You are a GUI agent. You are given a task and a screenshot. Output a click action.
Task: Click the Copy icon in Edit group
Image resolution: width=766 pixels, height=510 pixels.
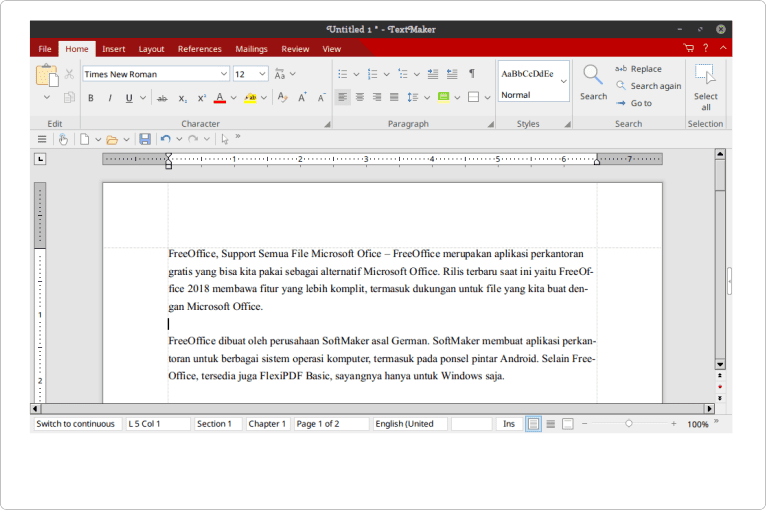point(69,98)
